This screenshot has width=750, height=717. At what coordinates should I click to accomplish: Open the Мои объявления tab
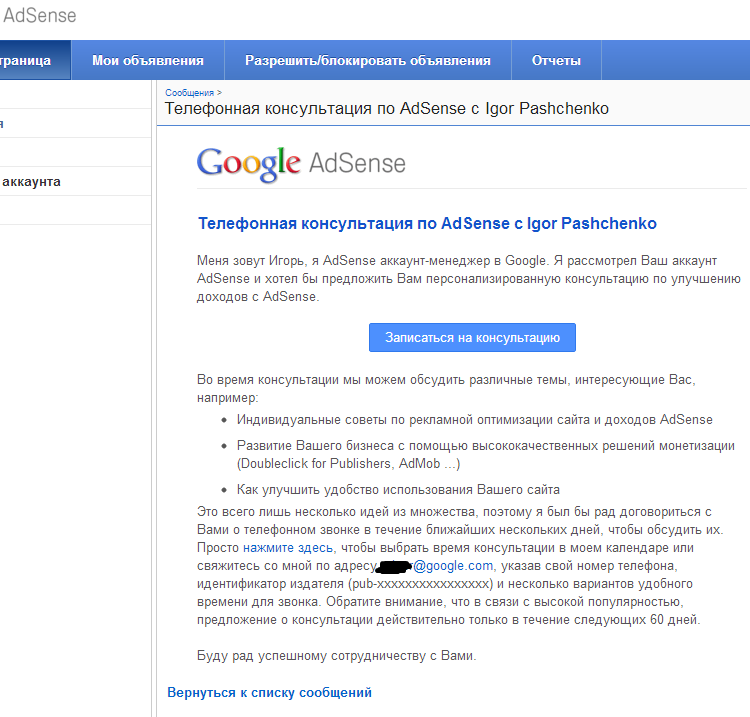[x=148, y=60]
